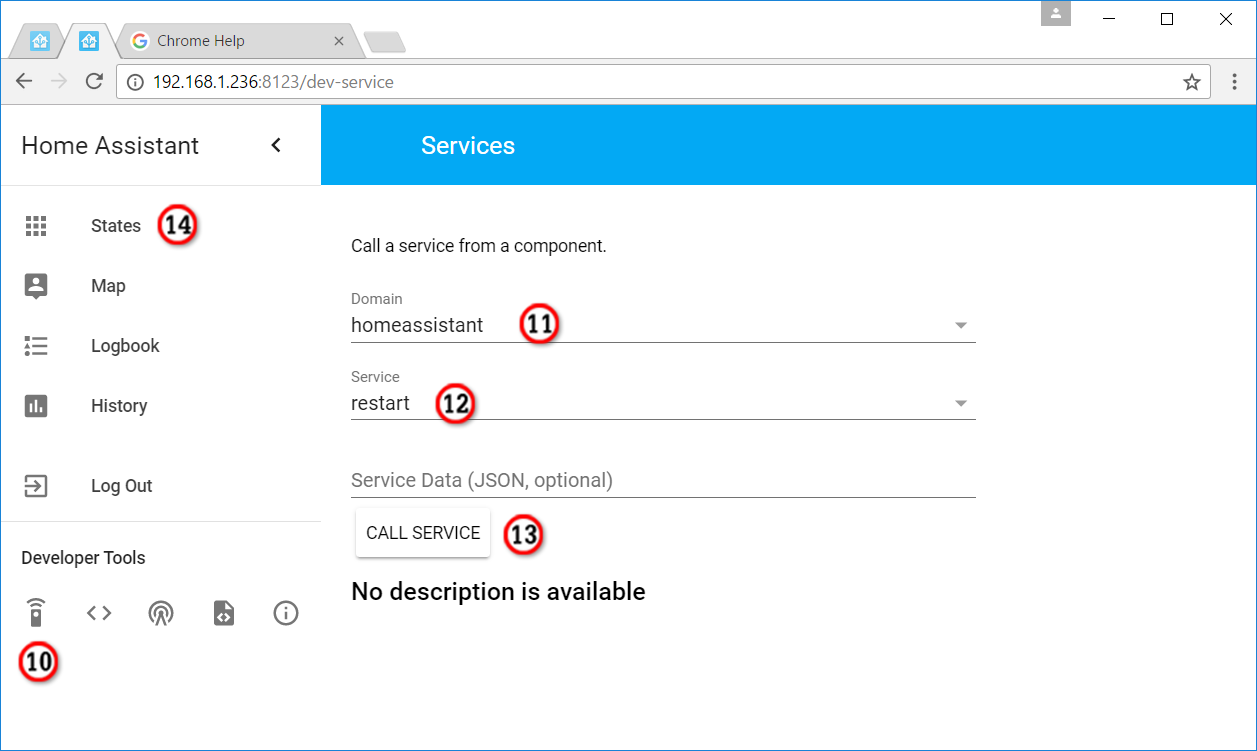Image resolution: width=1257 pixels, height=751 pixels.
Task: Click the Developer Tools section label
Action: [83, 558]
